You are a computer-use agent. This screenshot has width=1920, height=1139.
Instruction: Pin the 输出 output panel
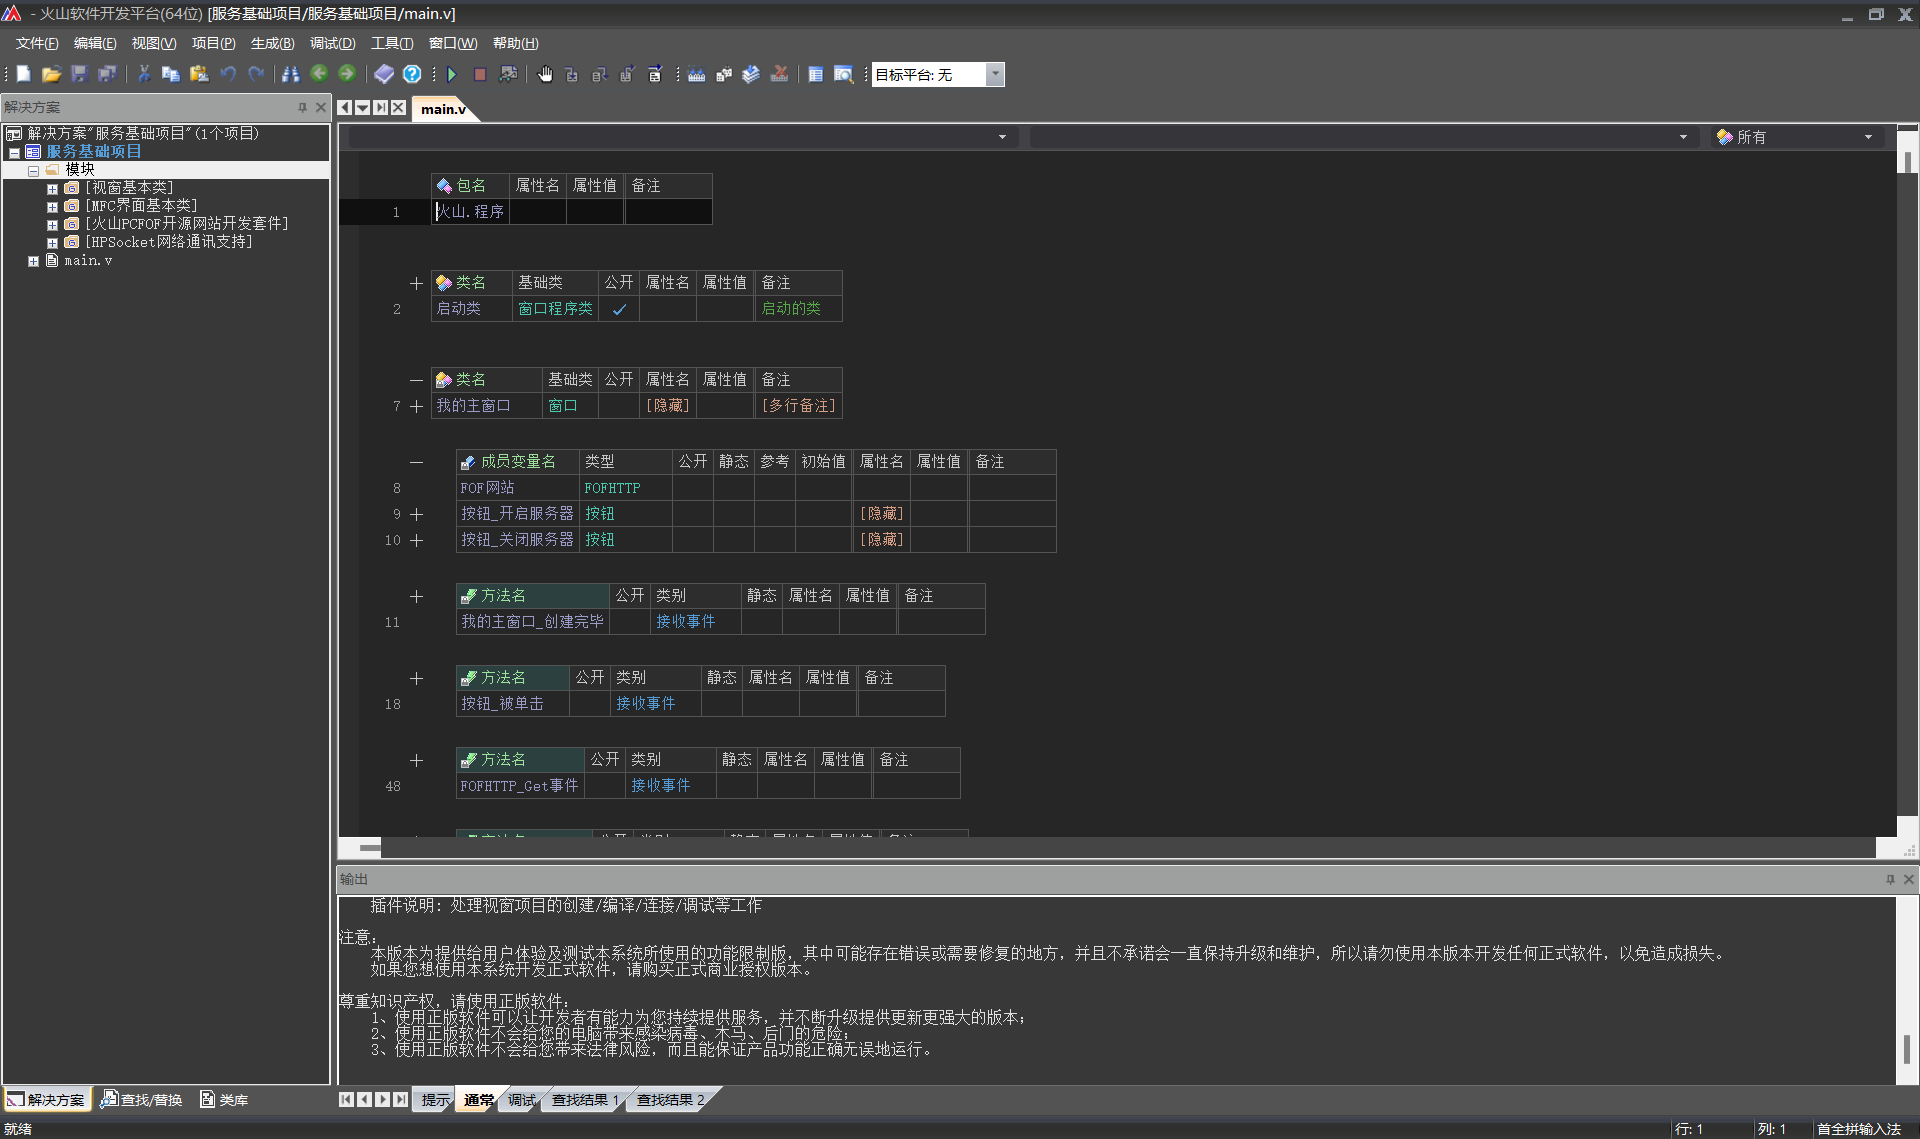tap(1890, 879)
